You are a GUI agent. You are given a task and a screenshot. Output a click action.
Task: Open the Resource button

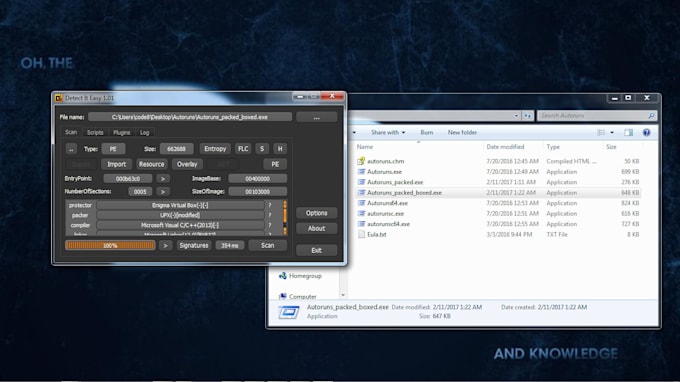click(151, 164)
